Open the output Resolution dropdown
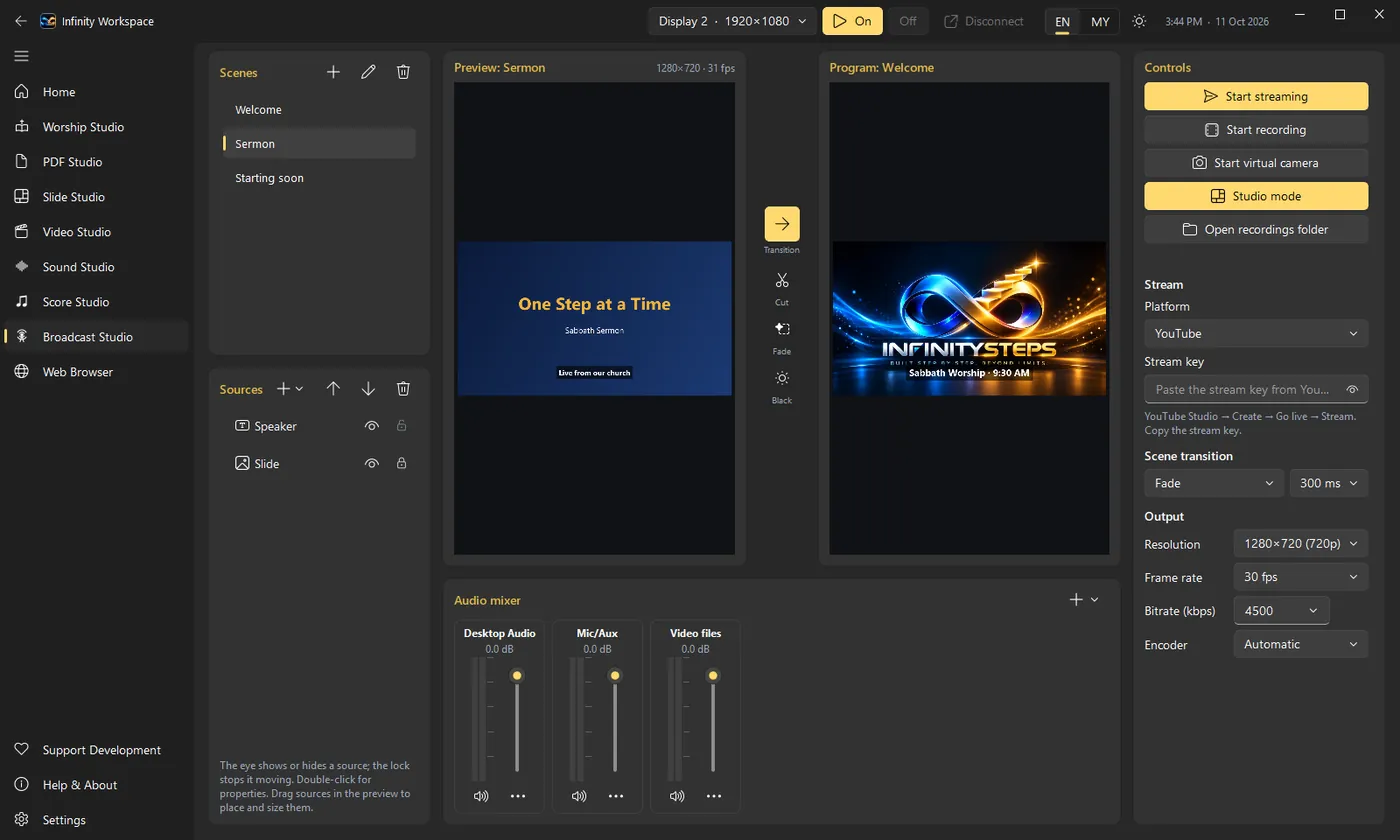This screenshot has height=840, width=1400. tap(1301, 544)
